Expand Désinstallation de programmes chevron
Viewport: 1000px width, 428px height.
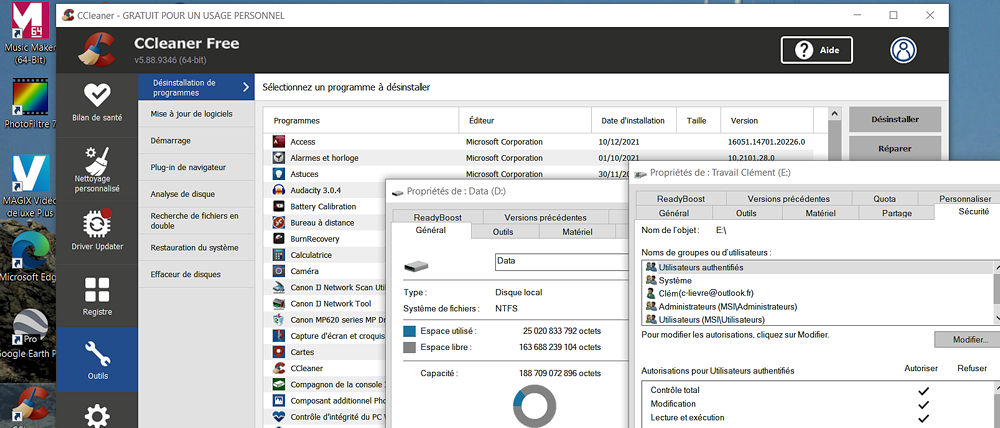246,87
